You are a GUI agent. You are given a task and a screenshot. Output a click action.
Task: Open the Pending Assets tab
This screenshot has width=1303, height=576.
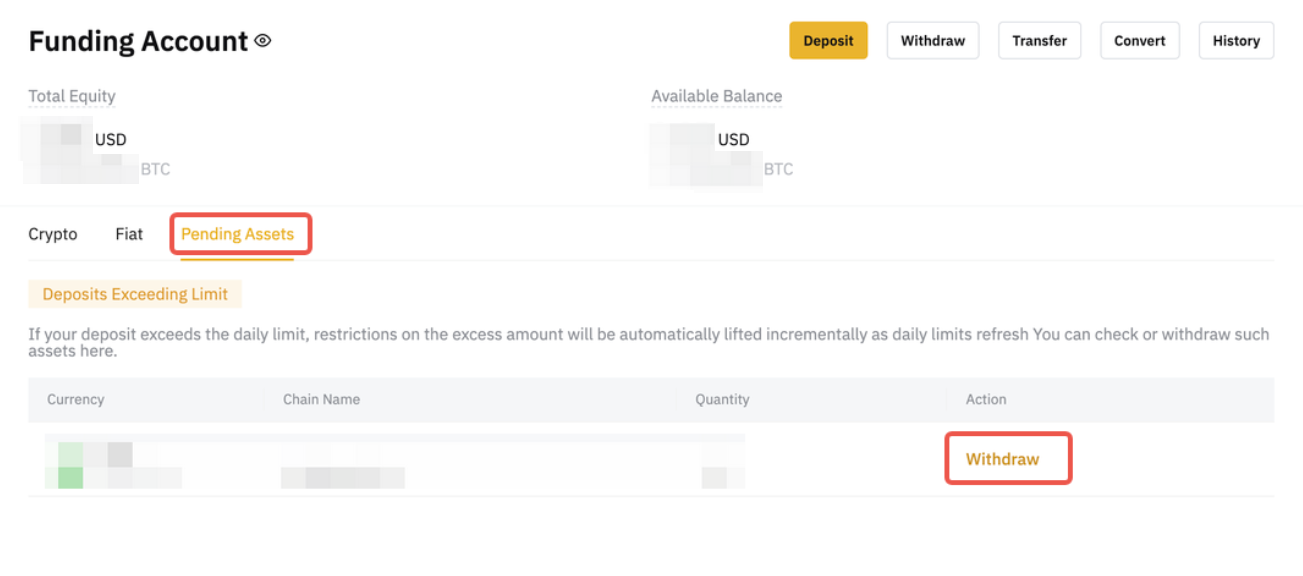(x=237, y=234)
